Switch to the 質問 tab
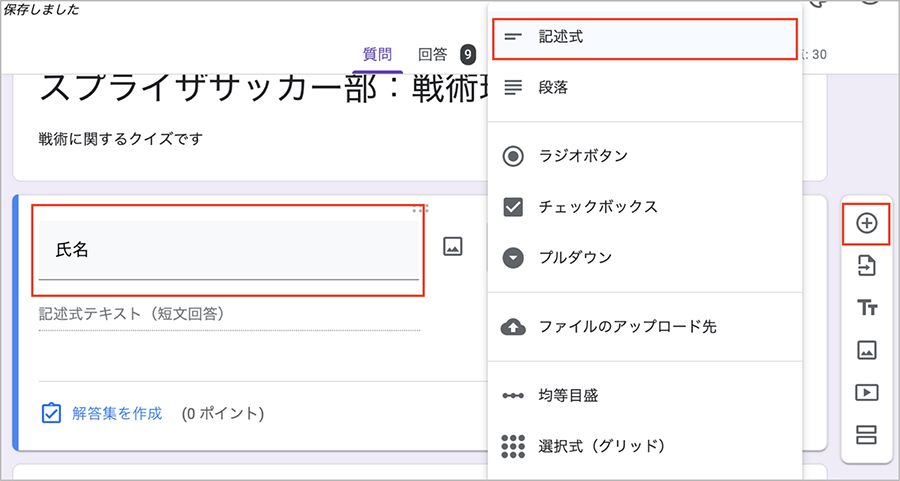Image resolution: width=900 pixels, height=481 pixels. coord(377,54)
